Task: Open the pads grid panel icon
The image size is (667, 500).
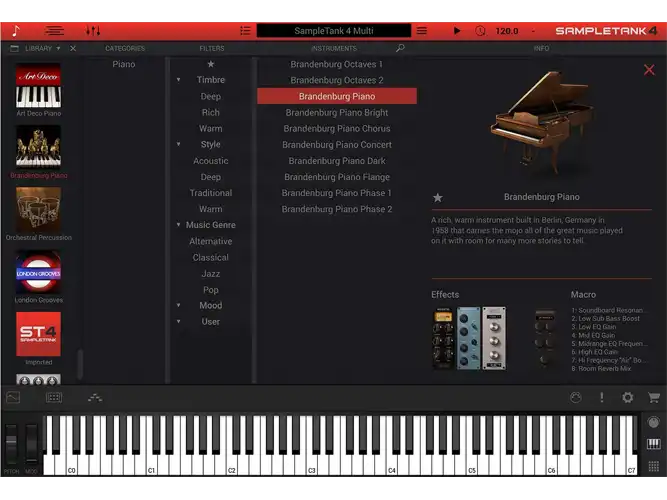Action: tap(54, 397)
